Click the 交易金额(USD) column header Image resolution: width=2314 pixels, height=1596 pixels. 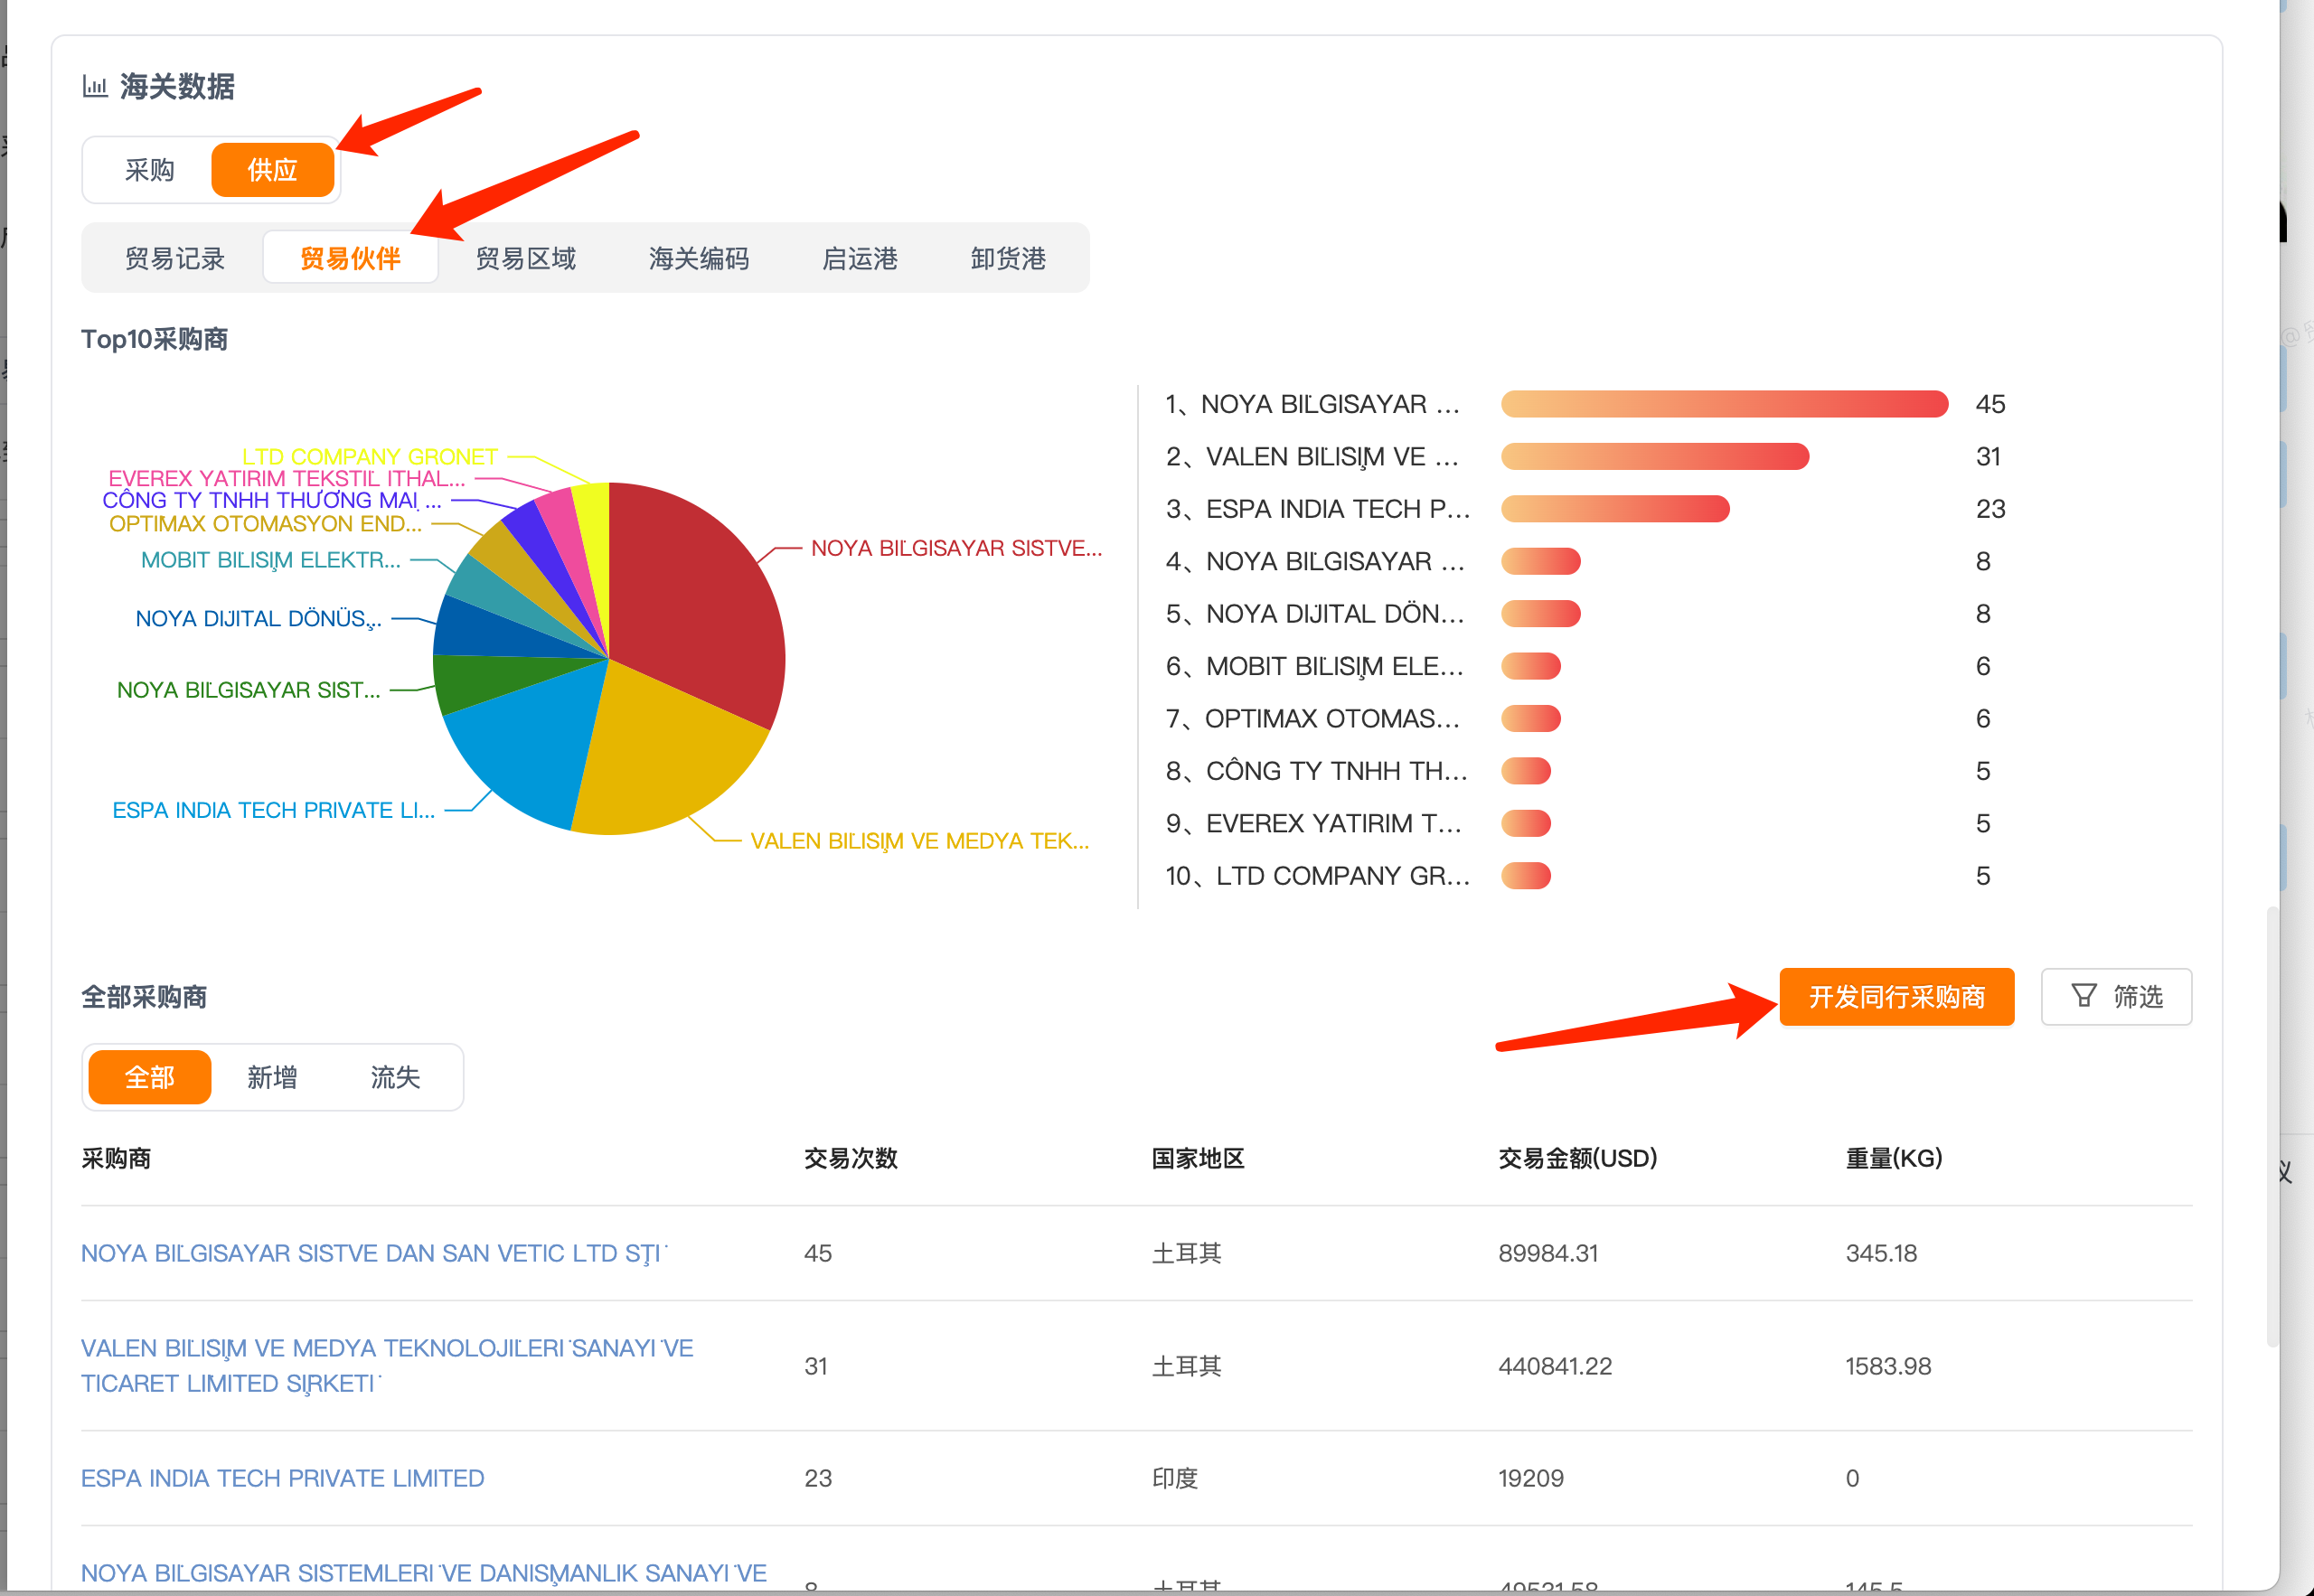coord(1578,1158)
